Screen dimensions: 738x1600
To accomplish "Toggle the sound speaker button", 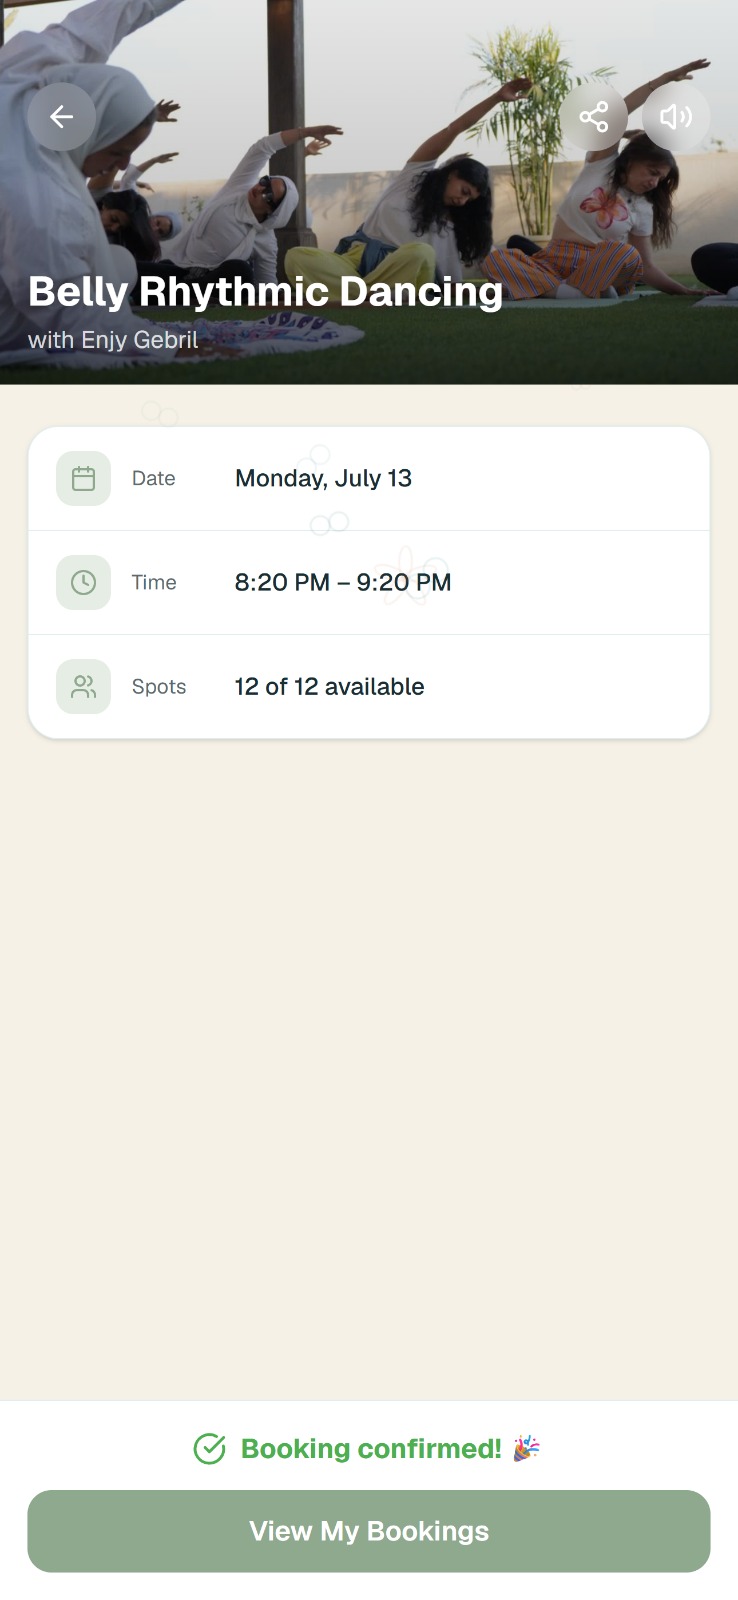I will [676, 117].
